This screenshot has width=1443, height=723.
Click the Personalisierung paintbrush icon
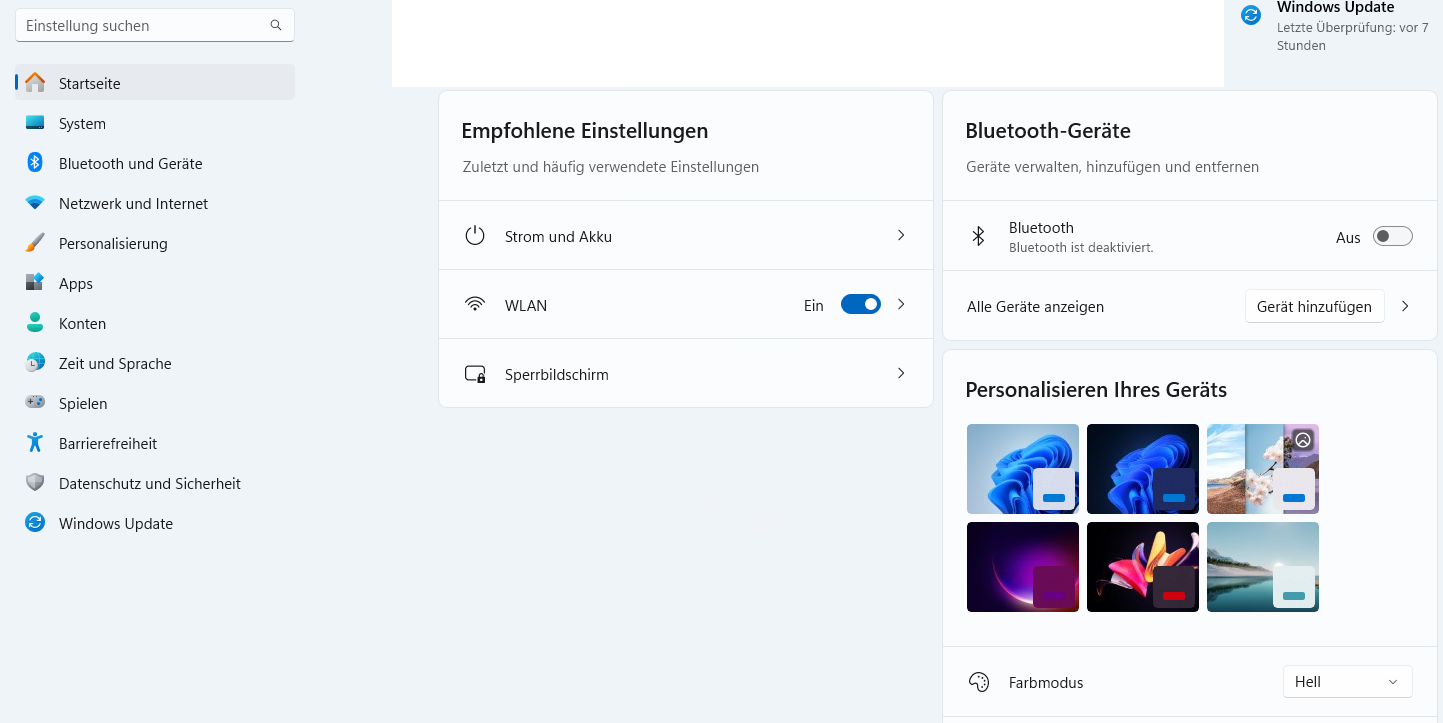tap(35, 243)
